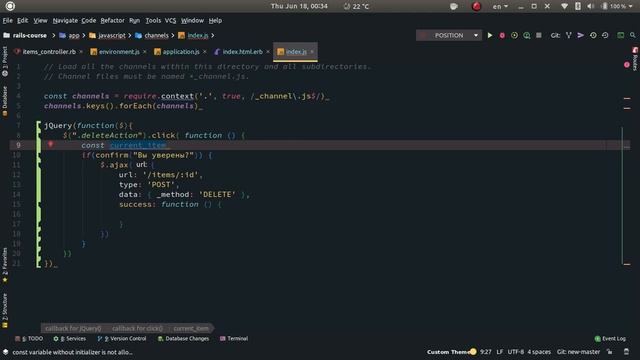640x360 pixels.
Task: Click the Custom Theme status widget
Action: (x=452, y=352)
